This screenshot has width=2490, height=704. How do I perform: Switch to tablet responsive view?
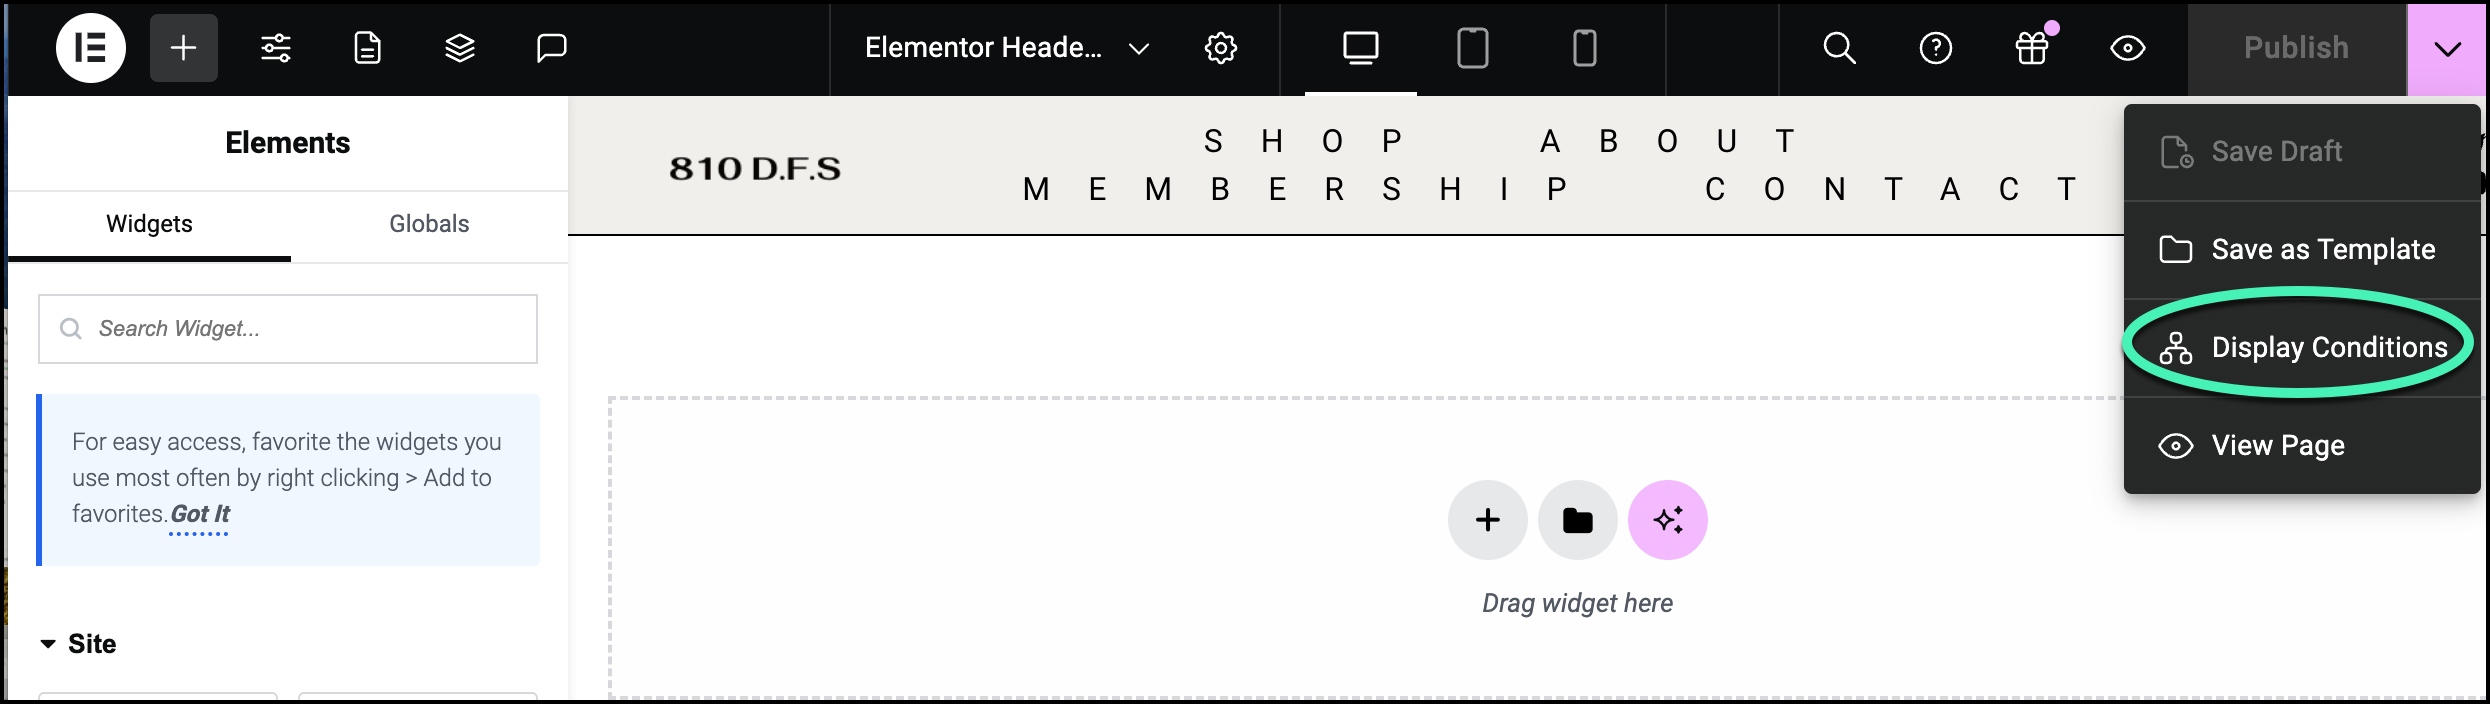click(1473, 48)
